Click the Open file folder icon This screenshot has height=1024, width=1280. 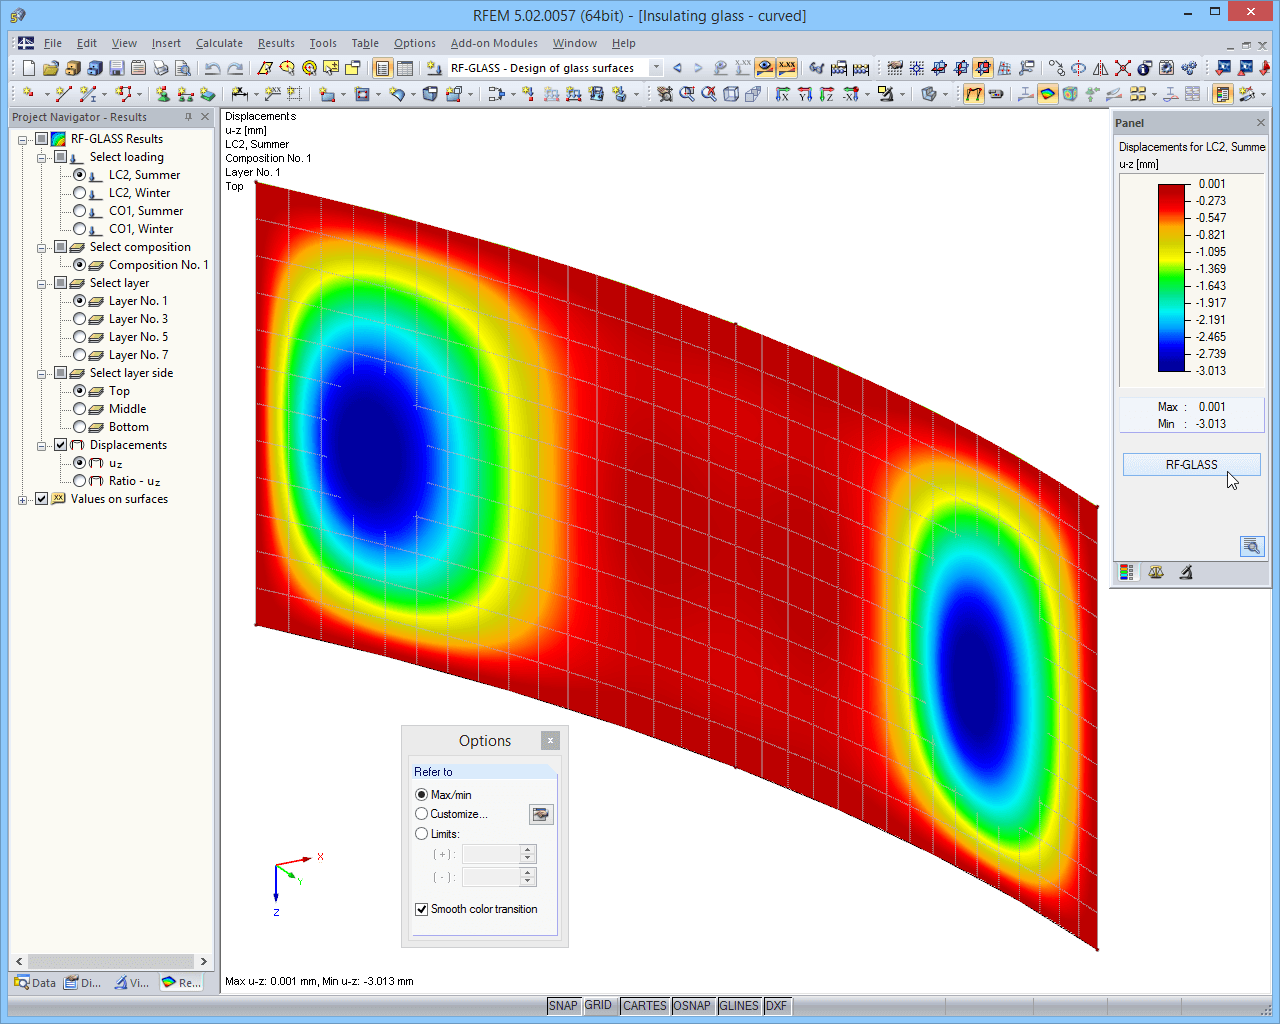(51, 68)
